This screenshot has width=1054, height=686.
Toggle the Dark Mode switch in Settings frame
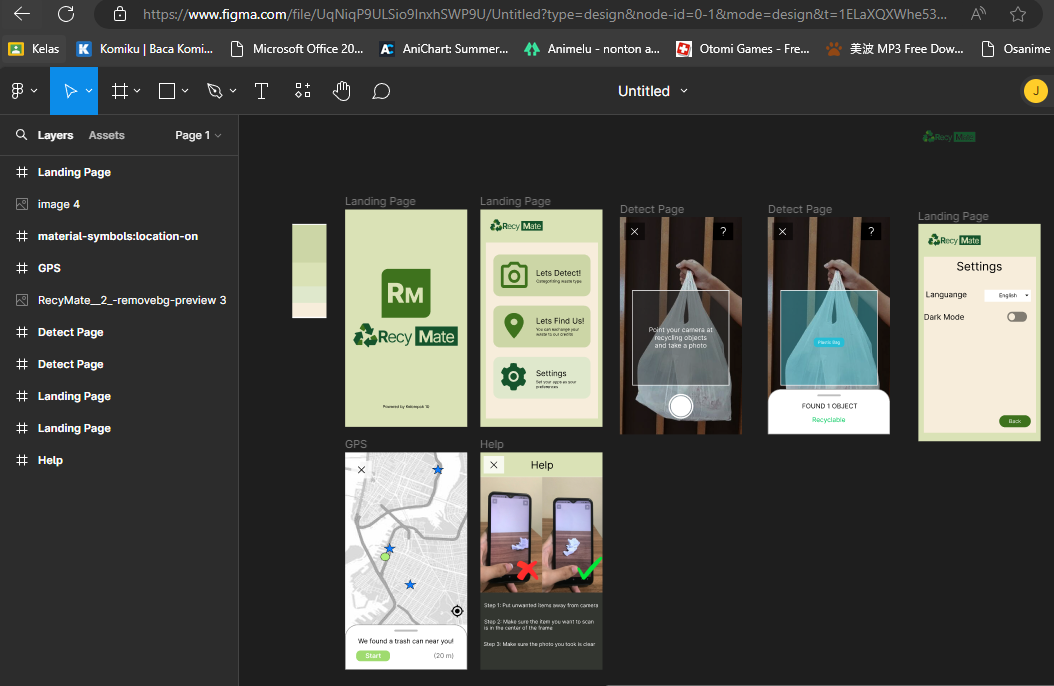coord(1016,317)
